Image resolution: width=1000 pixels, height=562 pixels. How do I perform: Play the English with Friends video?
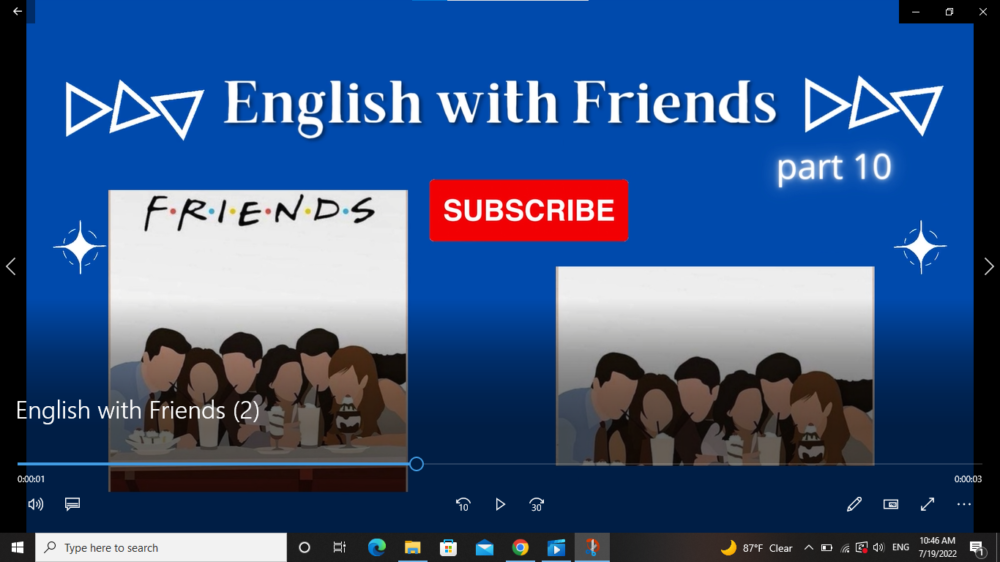pyautogui.click(x=500, y=505)
